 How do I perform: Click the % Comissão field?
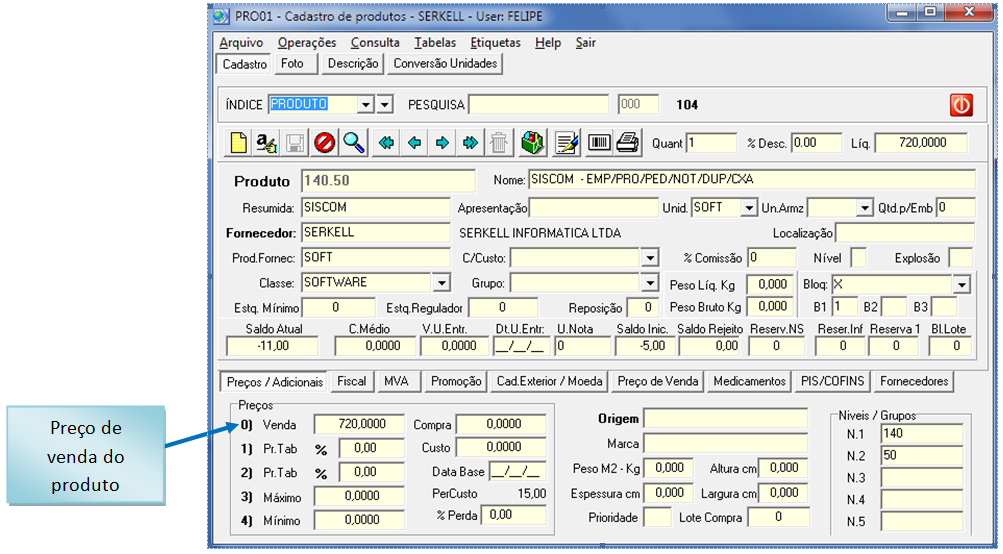click(x=771, y=258)
